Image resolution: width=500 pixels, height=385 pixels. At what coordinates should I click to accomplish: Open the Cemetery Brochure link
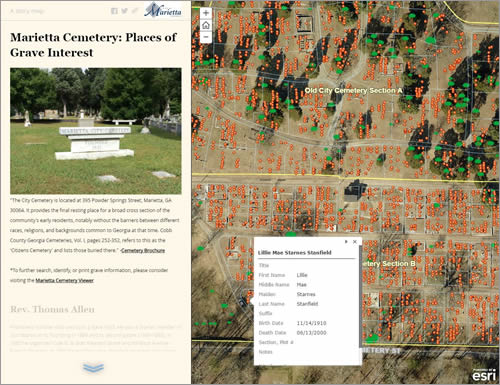[143, 250]
